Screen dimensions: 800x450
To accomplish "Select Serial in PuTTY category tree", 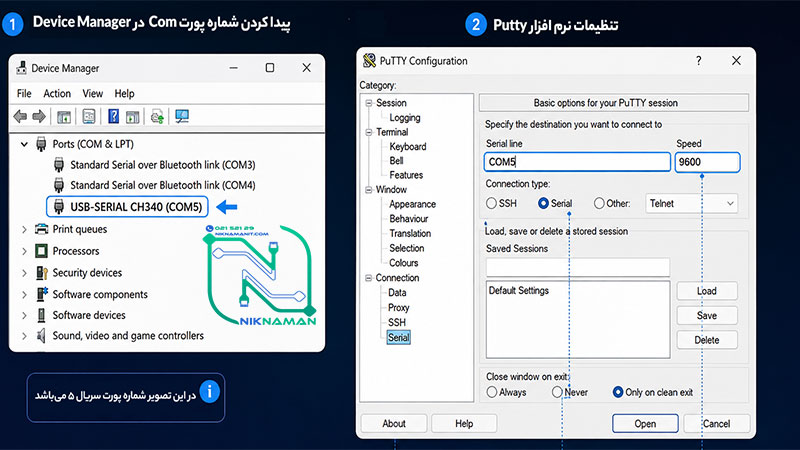I will [x=398, y=337].
